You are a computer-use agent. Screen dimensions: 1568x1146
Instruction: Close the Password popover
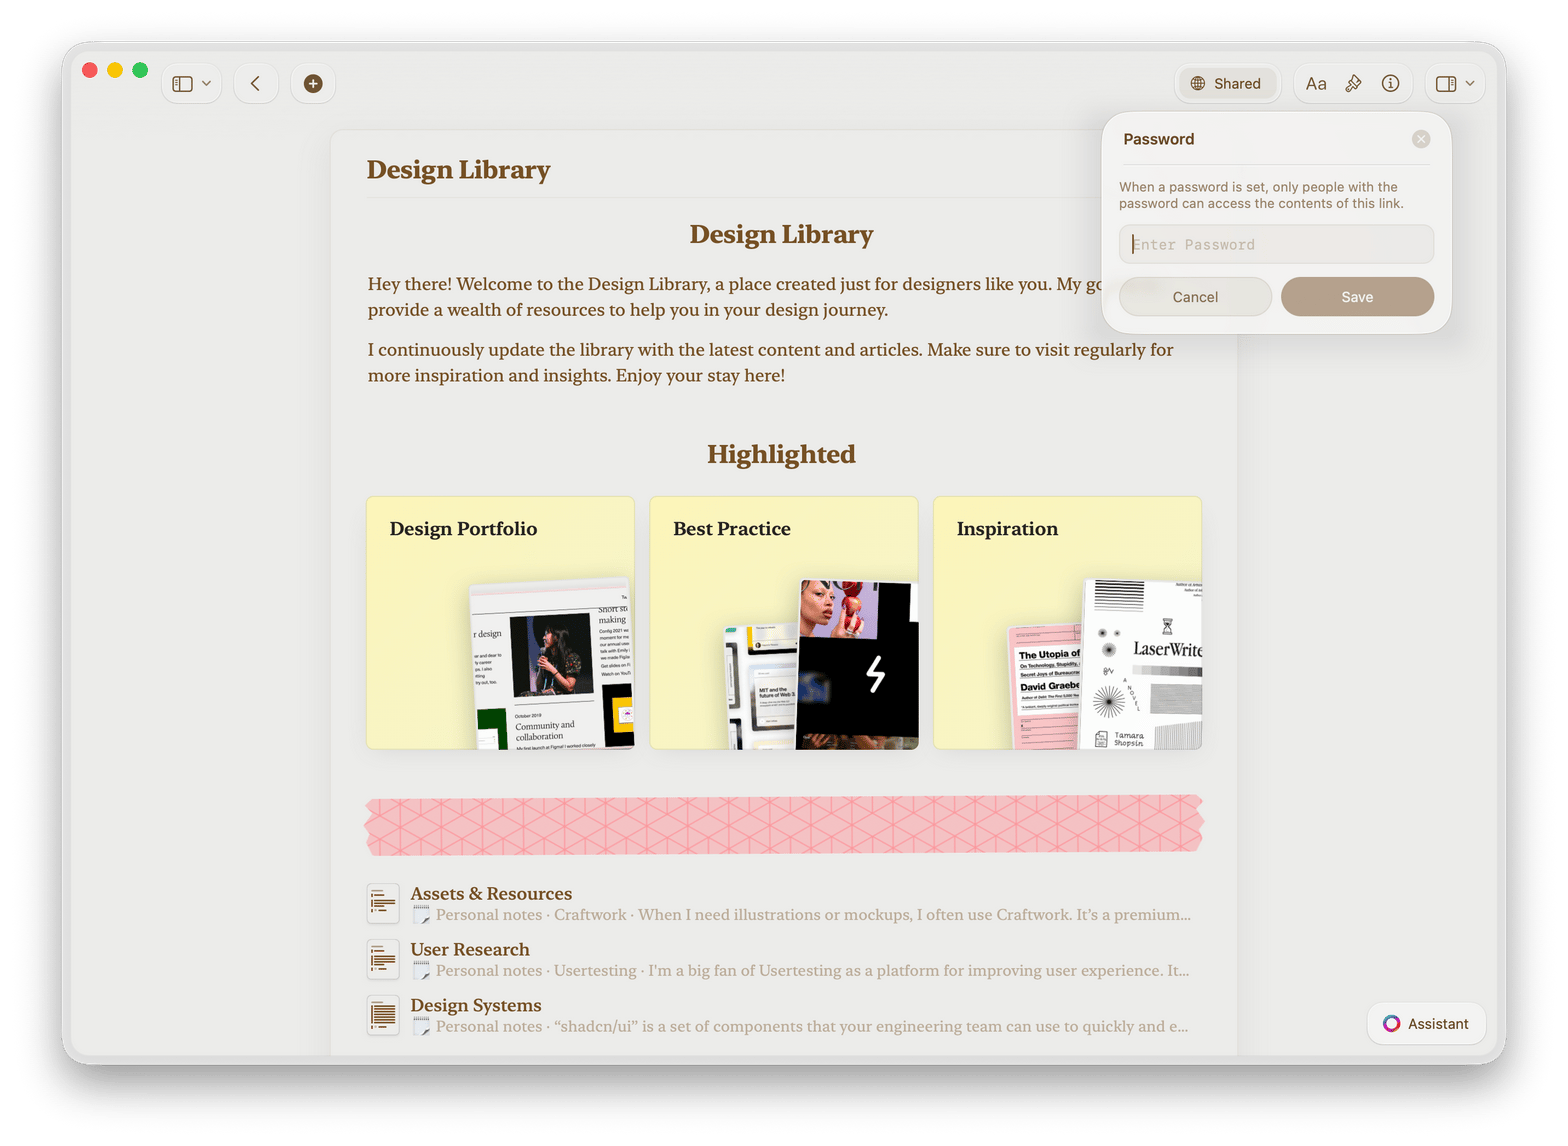pyautogui.click(x=1420, y=139)
